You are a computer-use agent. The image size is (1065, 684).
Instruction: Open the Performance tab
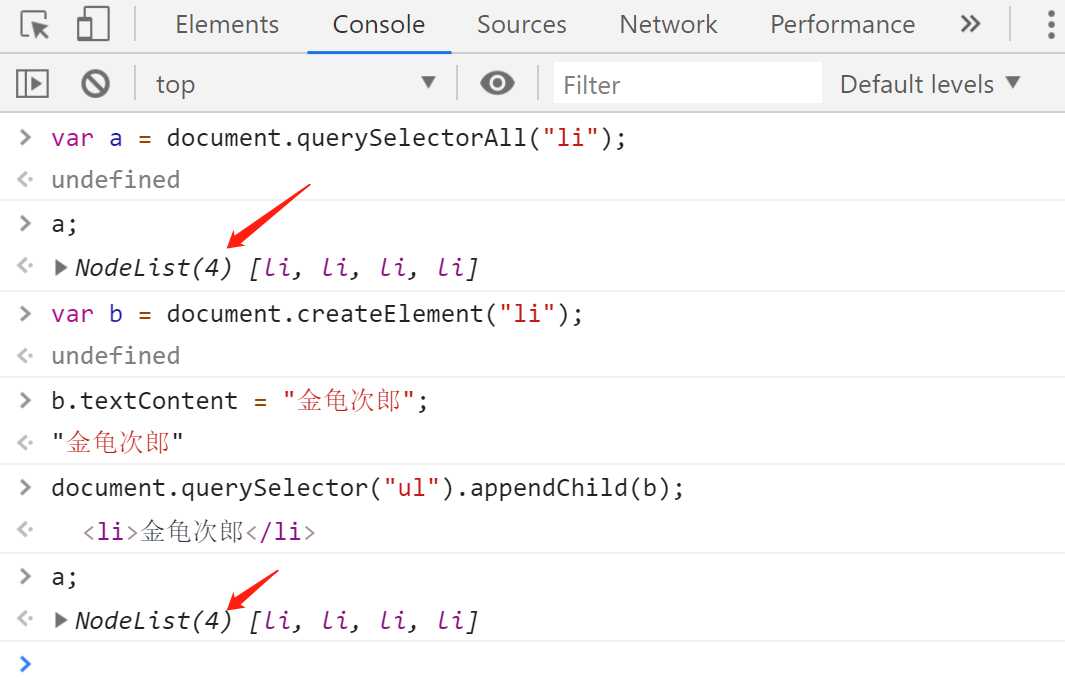click(842, 25)
